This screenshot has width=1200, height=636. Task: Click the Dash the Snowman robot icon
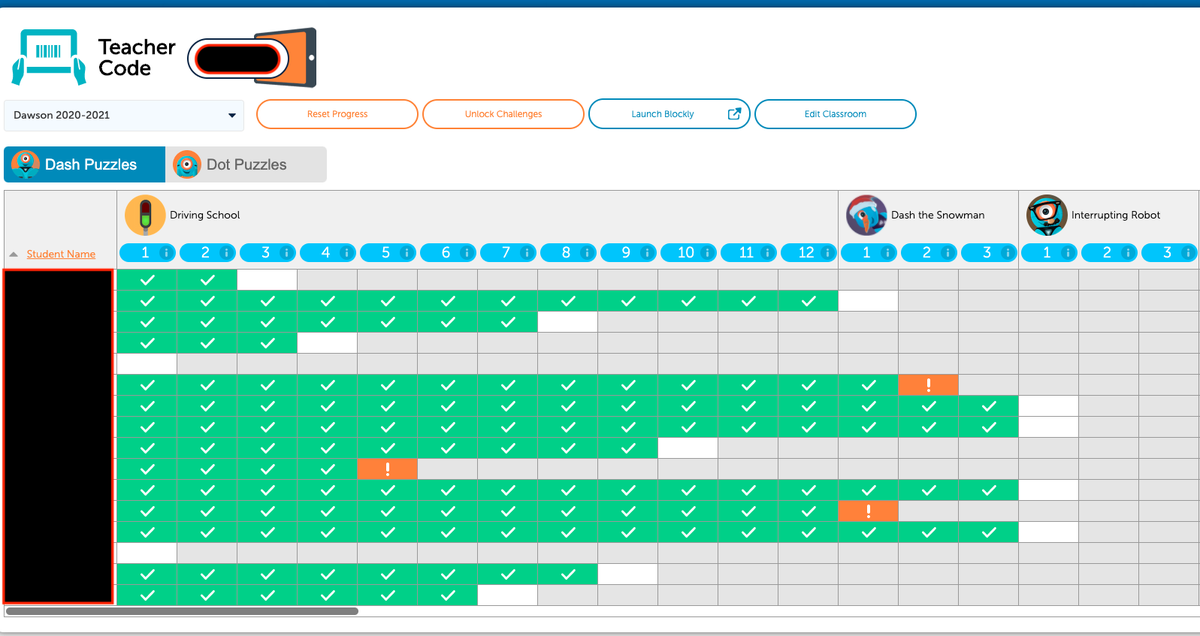point(866,215)
